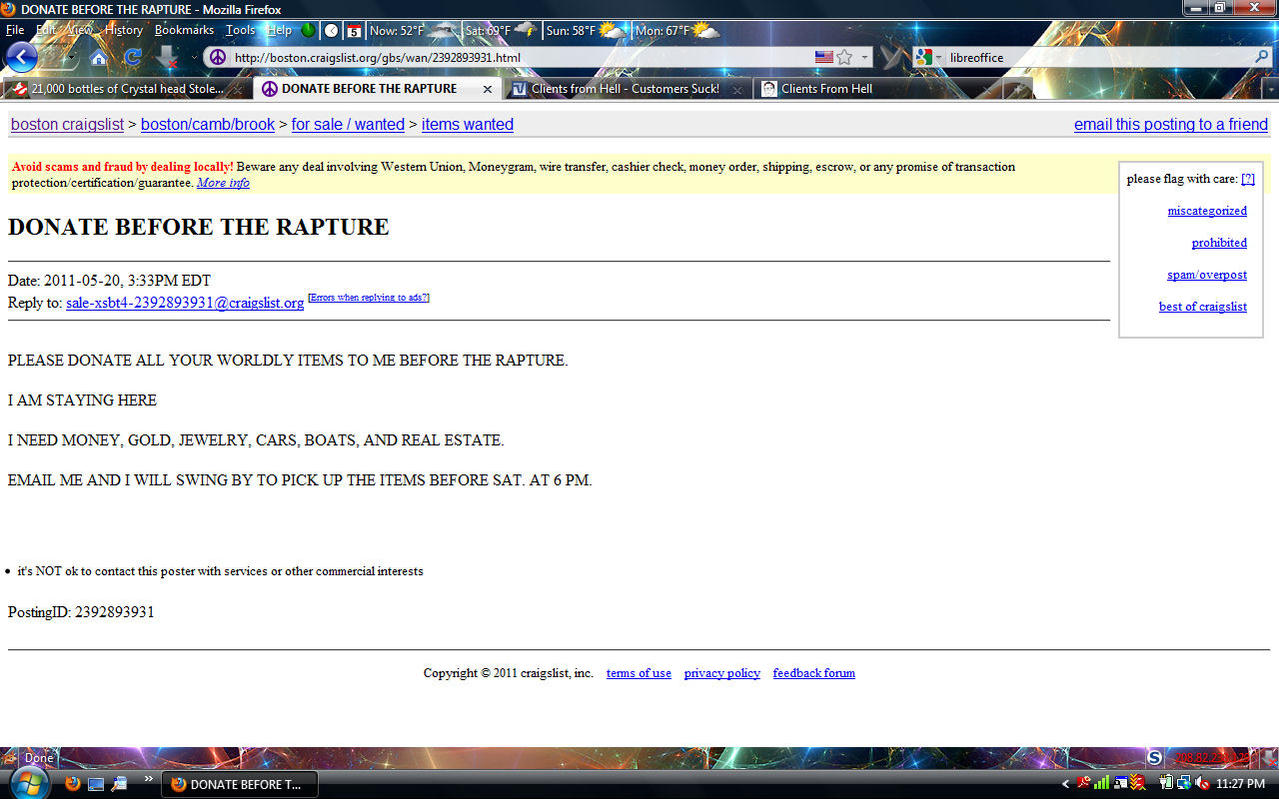This screenshot has height=799, width=1279.
Task: Switch to the Clients From Hell tab
Action: coord(826,89)
